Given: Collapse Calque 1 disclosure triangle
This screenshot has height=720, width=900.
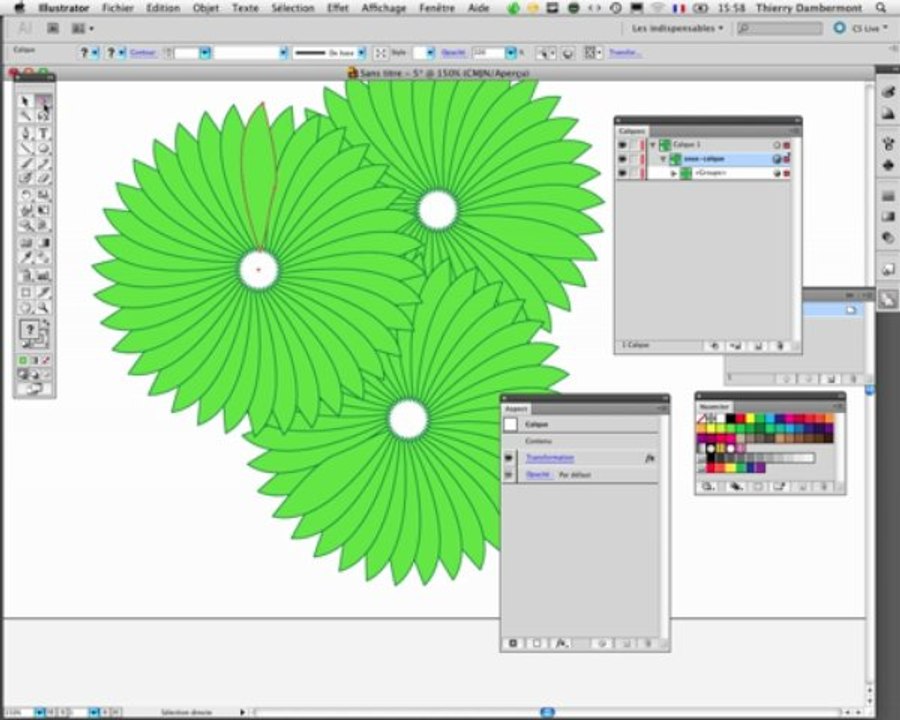Looking at the screenshot, I should coord(653,145).
